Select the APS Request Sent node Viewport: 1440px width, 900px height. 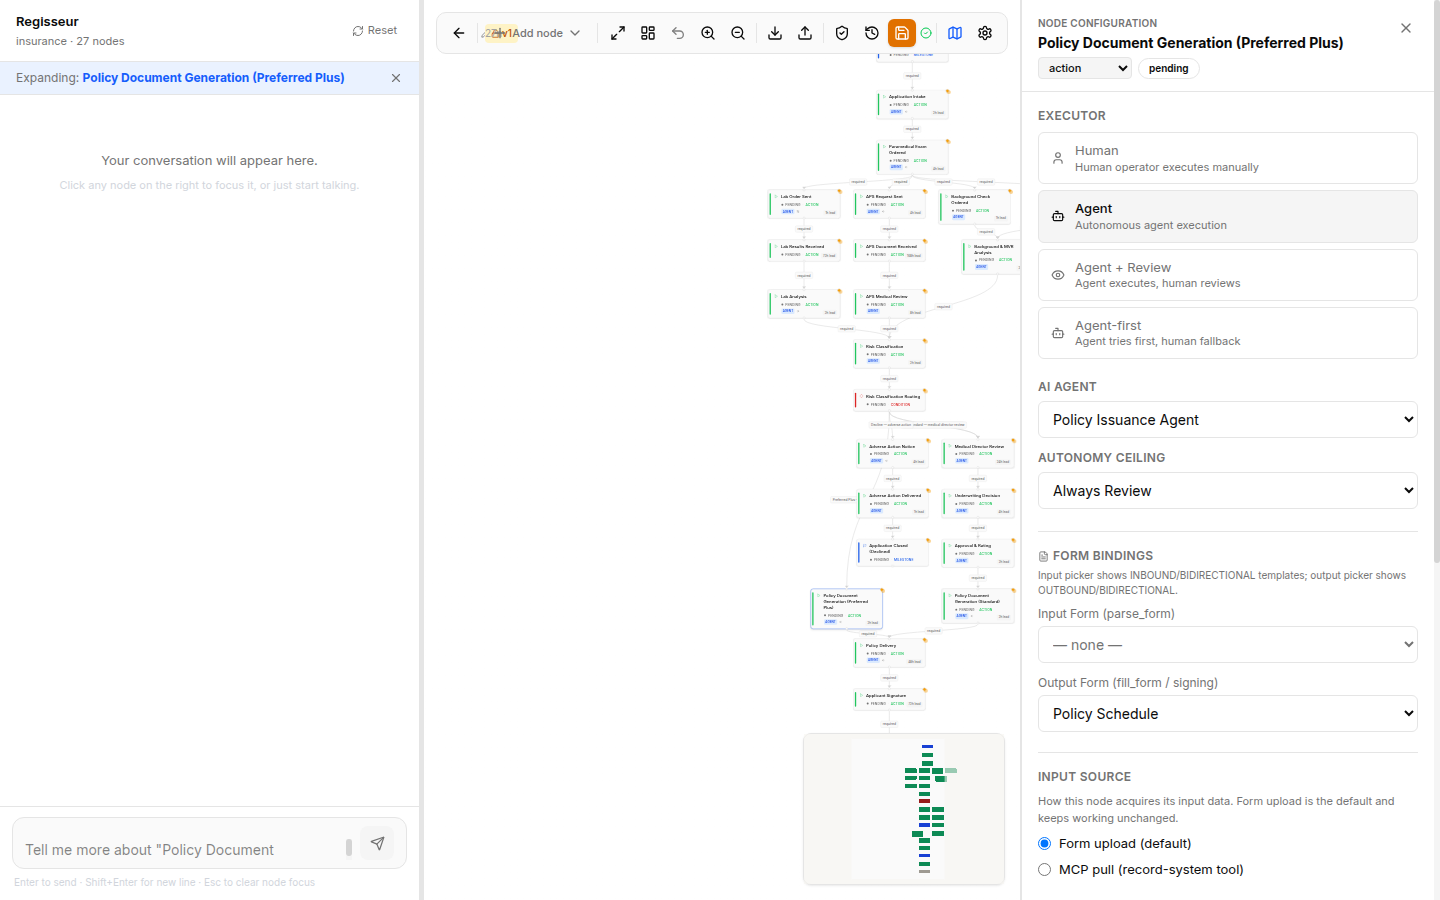[890, 204]
